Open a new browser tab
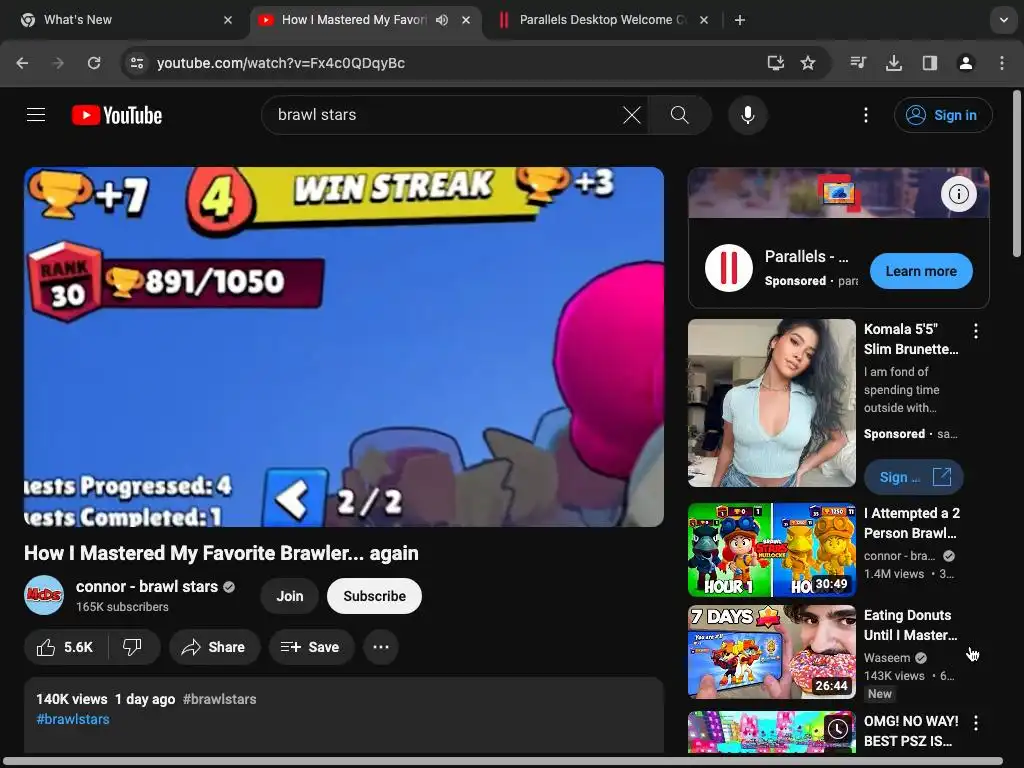Image resolution: width=1024 pixels, height=768 pixels. 740,20
